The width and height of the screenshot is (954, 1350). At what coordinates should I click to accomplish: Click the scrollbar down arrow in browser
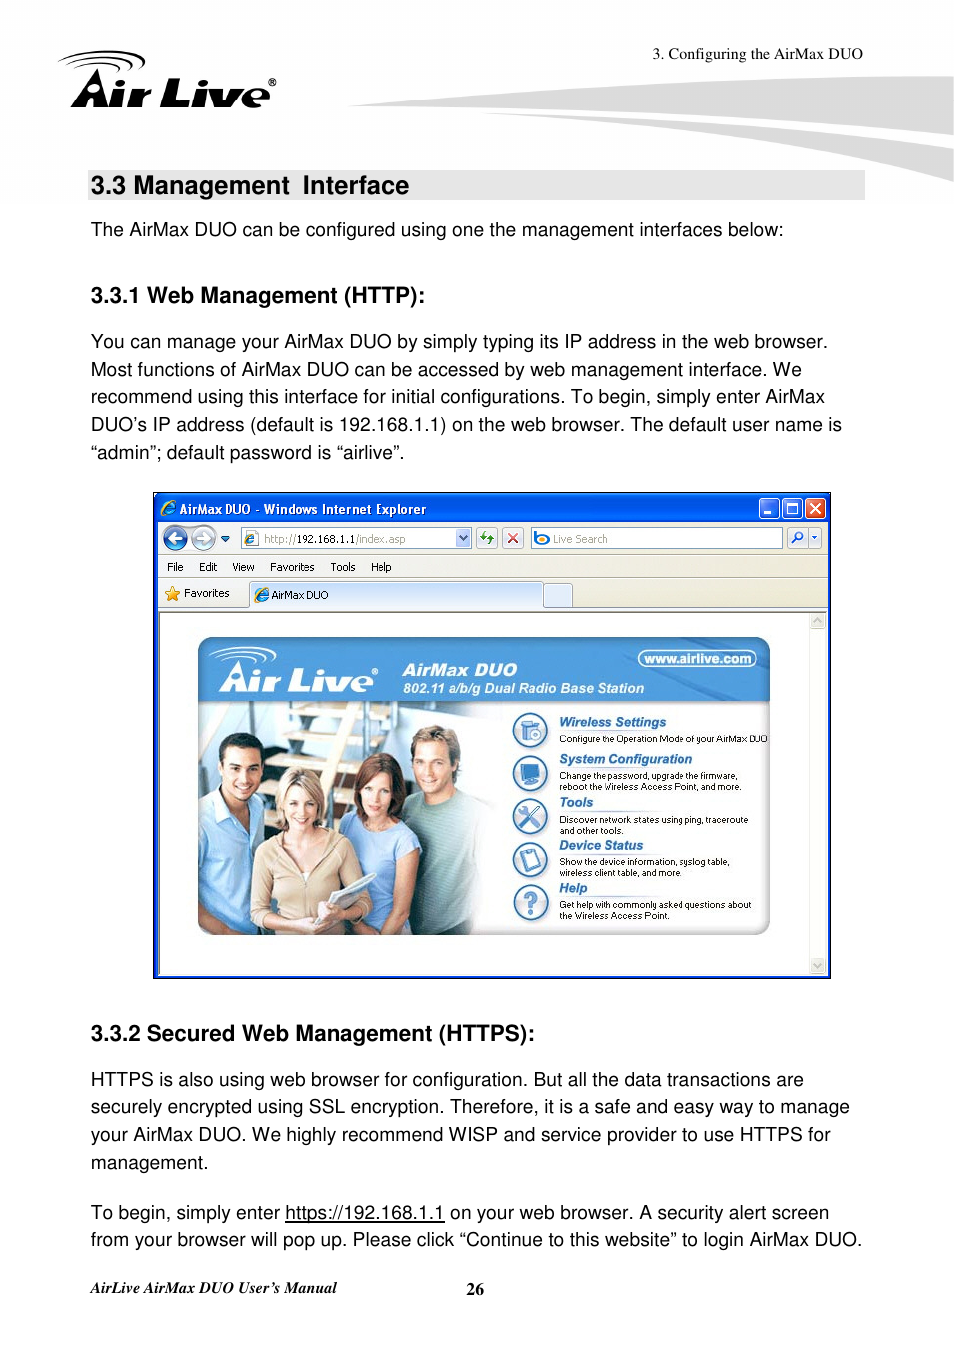click(x=818, y=966)
